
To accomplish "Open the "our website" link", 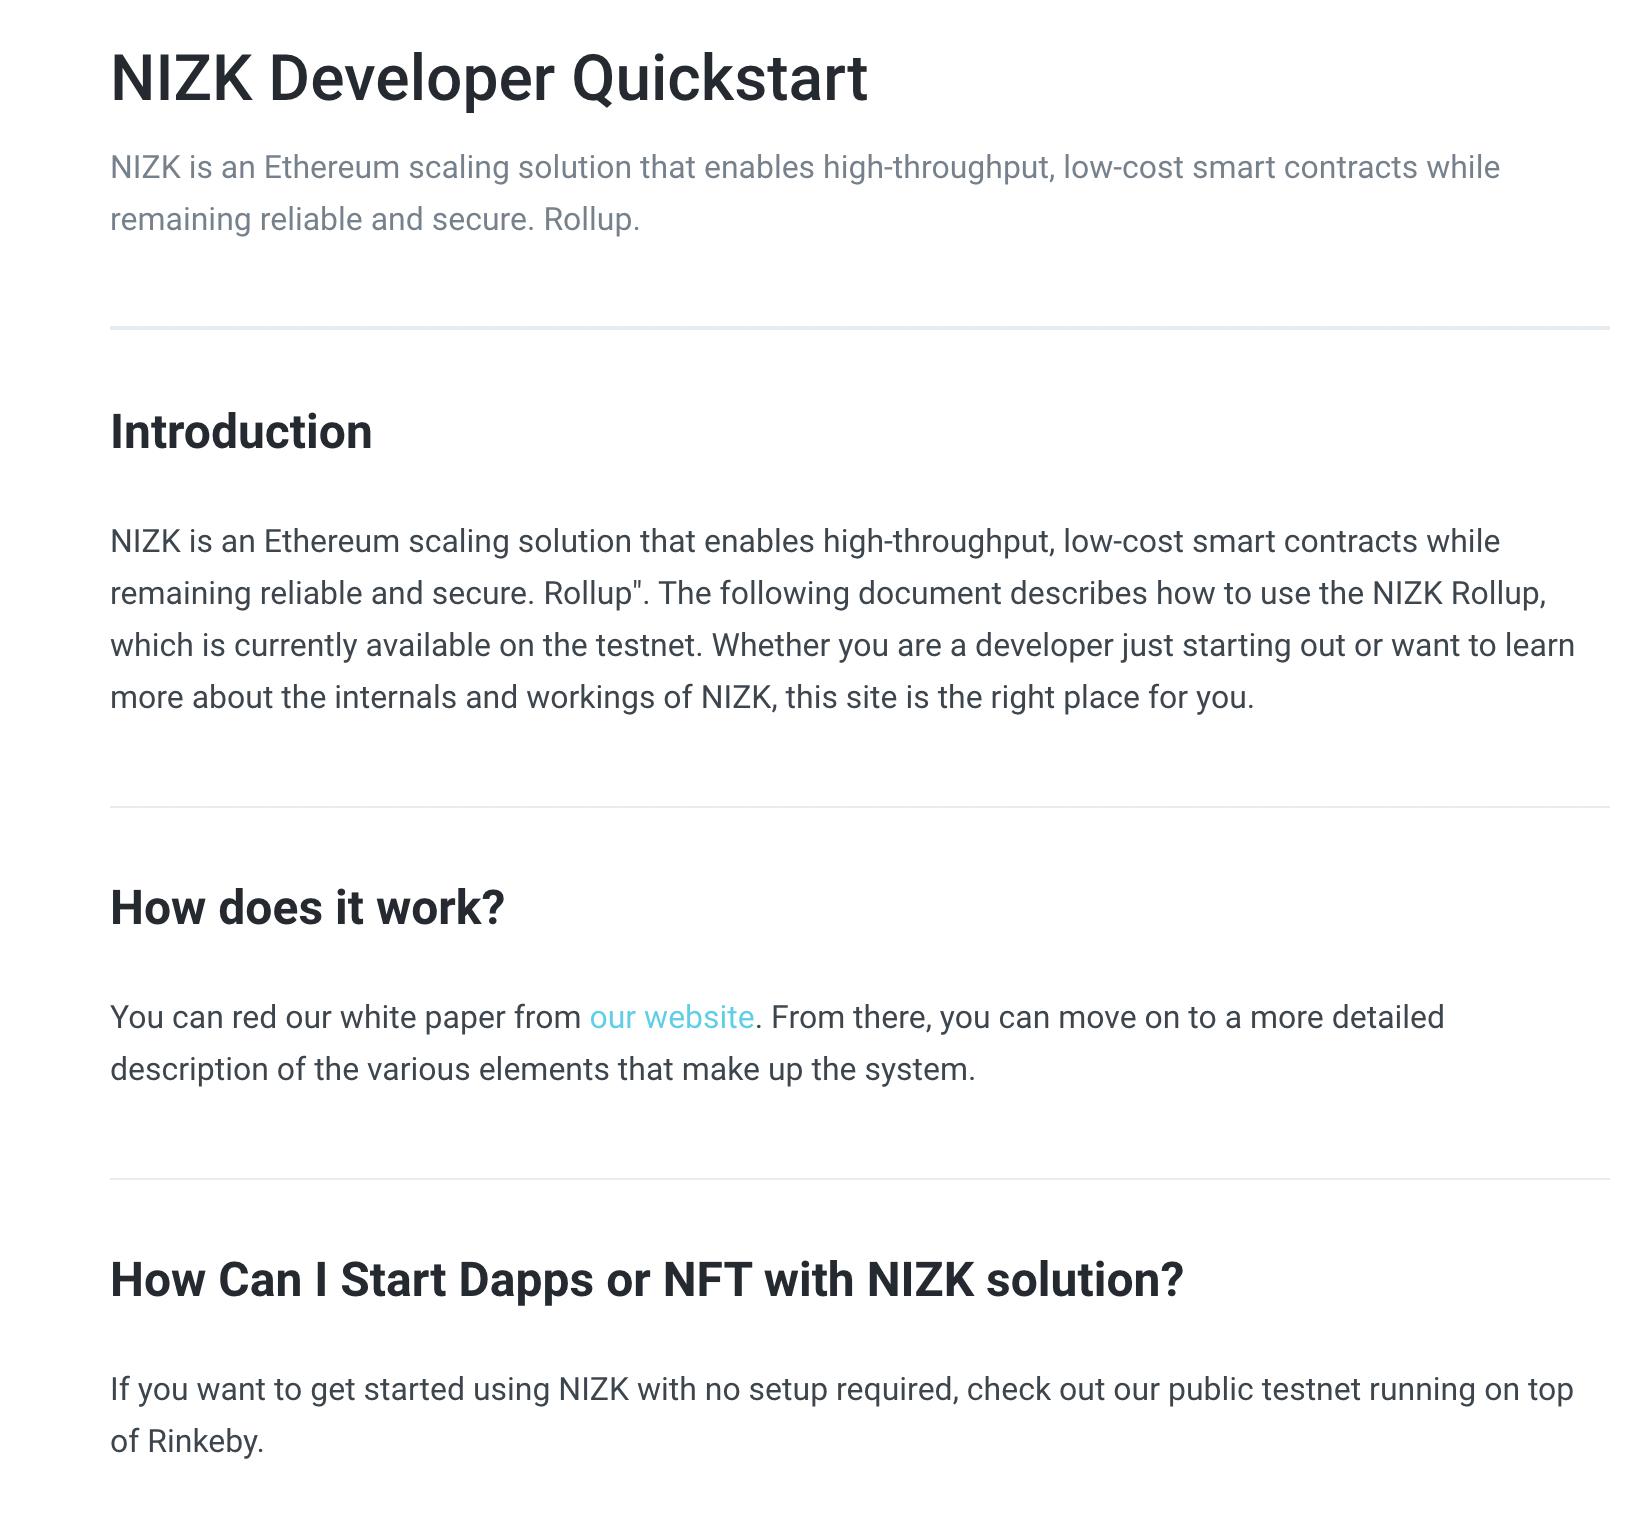I will (x=671, y=1017).
